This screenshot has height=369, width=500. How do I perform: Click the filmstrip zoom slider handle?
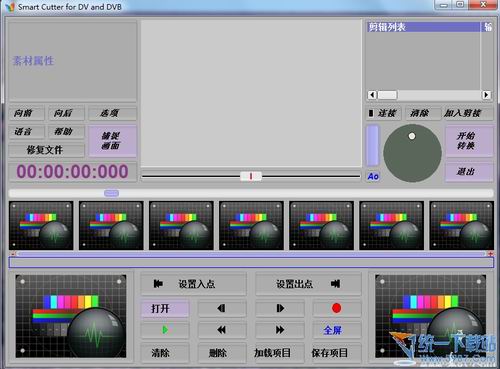111,193
